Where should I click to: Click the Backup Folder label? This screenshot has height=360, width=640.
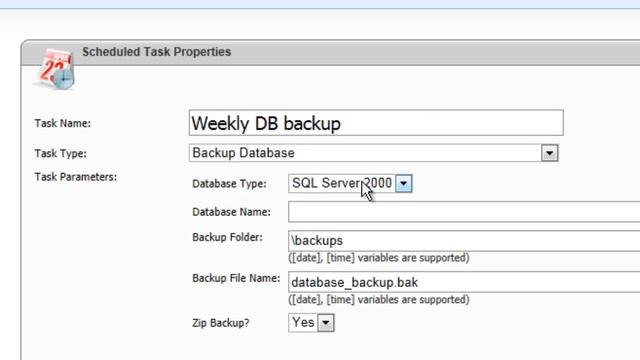(x=227, y=237)
